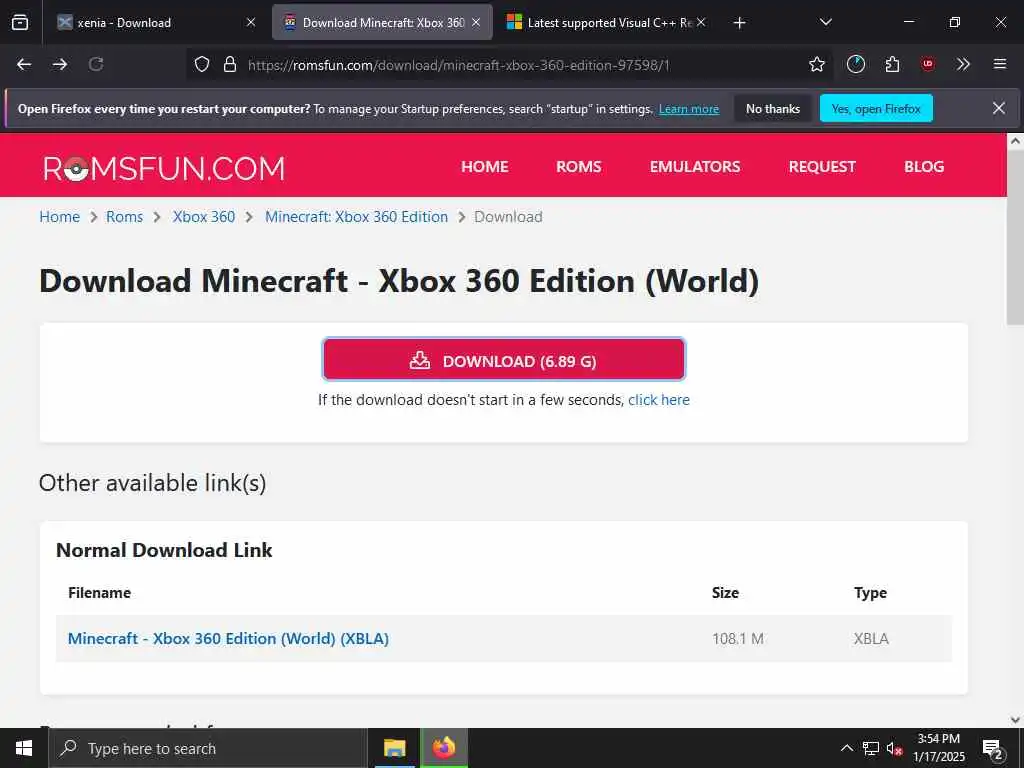Go to Xbox 360 breadcrumb link
This screenshot has height=768, width=1024.
coord(204,217)
